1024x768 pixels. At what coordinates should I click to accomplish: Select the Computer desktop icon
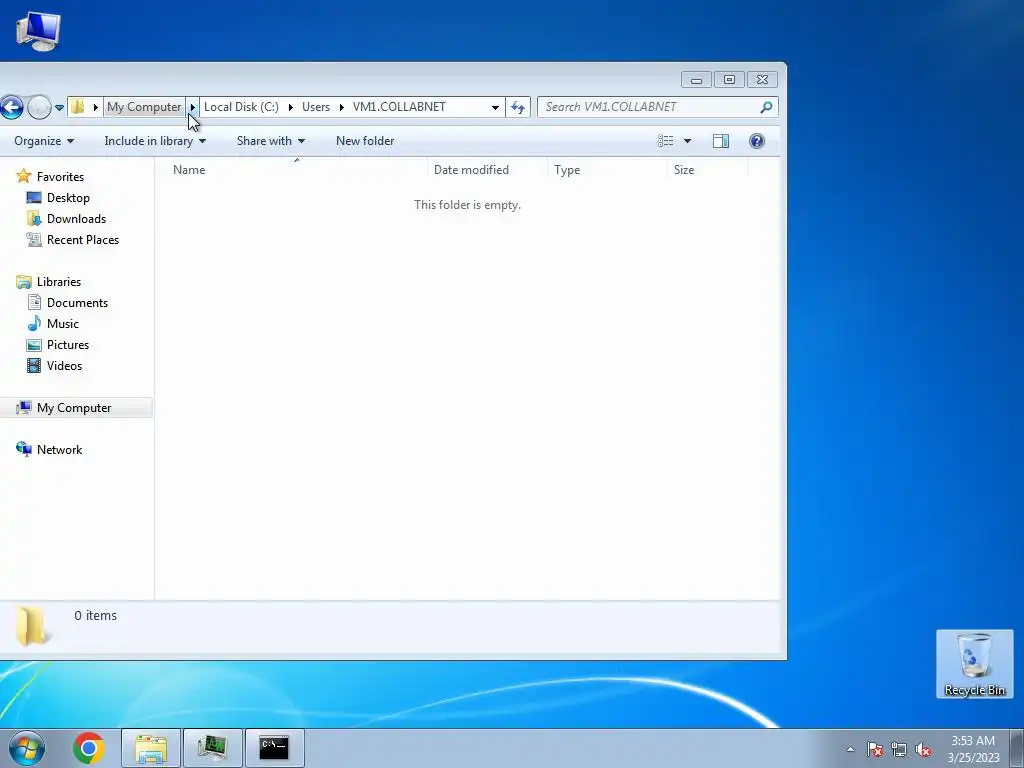(x=38, y=31)
